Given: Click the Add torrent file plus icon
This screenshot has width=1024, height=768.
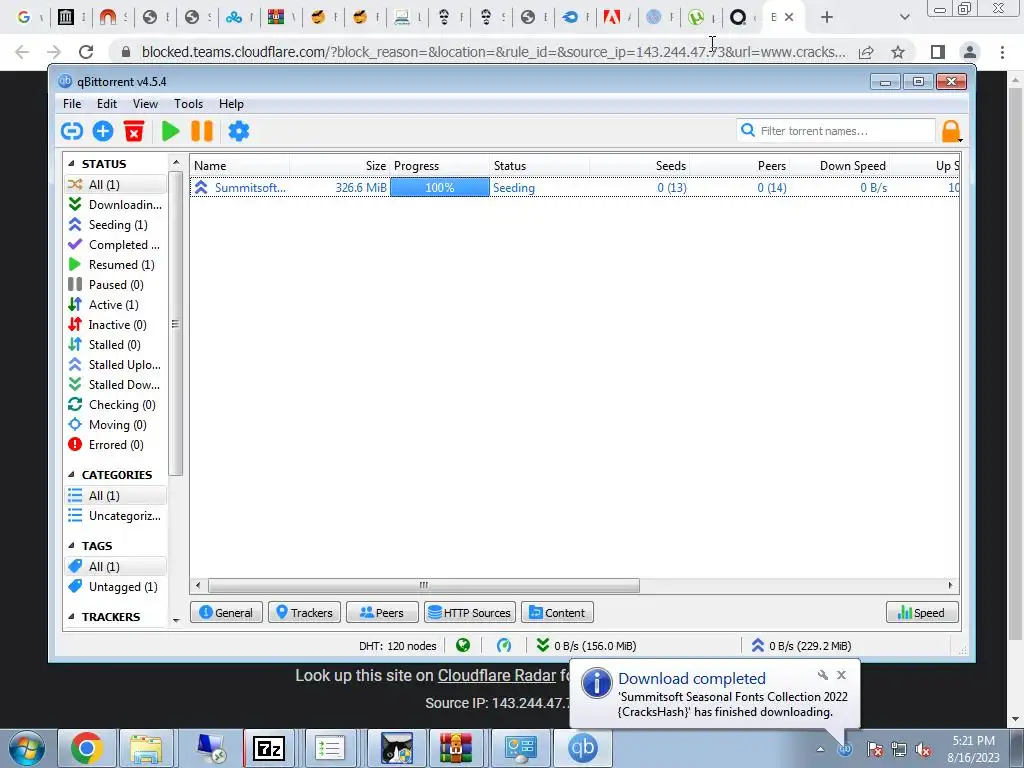Looking at the screenshot, I should [103, 131].
